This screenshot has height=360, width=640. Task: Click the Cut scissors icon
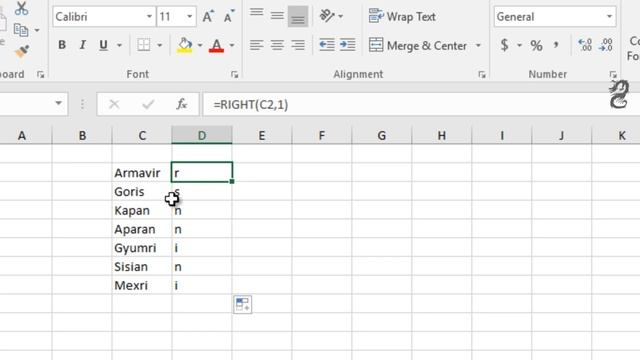(21, 8)
